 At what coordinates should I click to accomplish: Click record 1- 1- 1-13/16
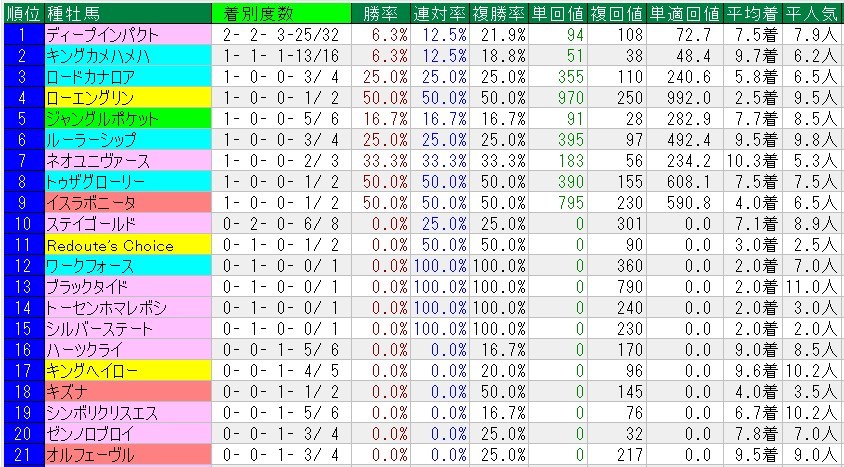tap(281, 56)
